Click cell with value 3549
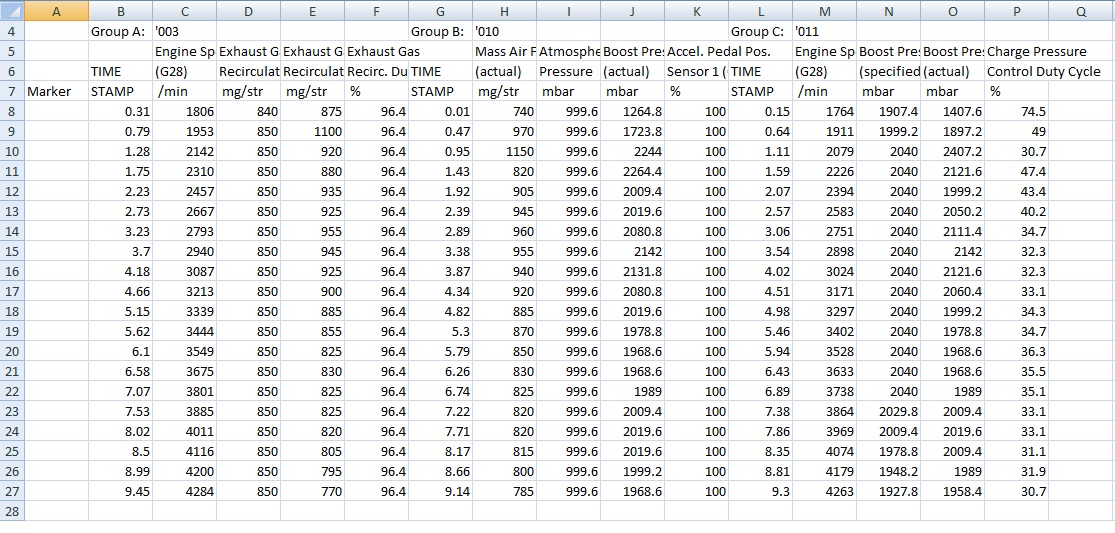This screenshot has height=533, width=1115. (x=184, y=350)
